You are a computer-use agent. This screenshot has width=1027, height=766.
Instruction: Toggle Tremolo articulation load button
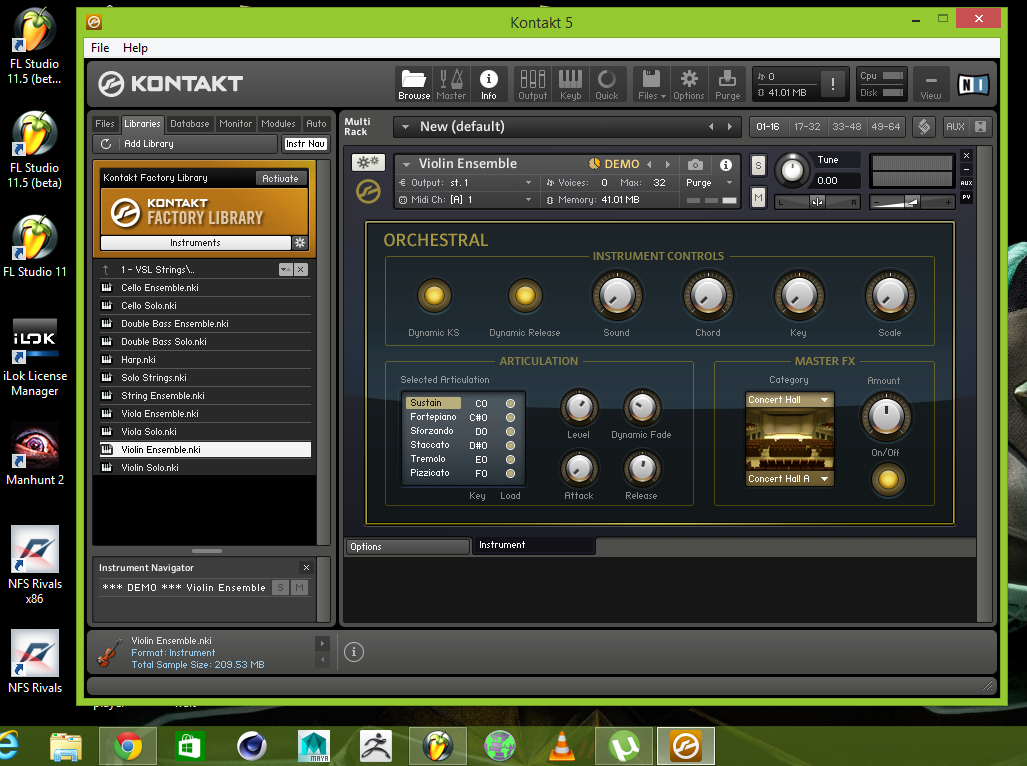(510, 460)
